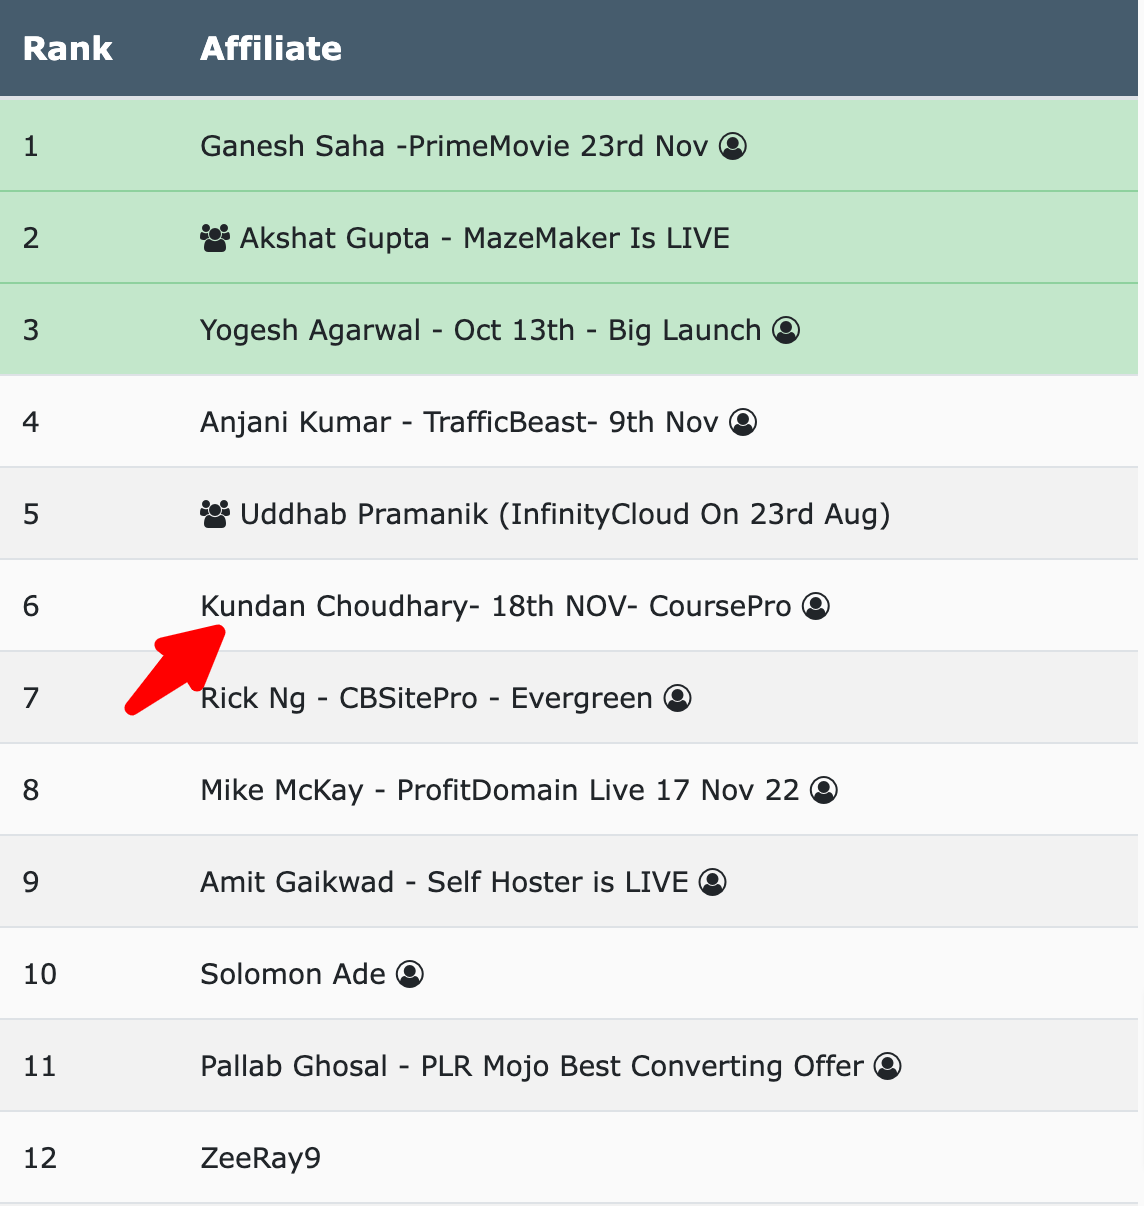Select Kundan Choudhary CoursePro affiliate name
Screen dimensions: 1144x1206
(496, 606)
